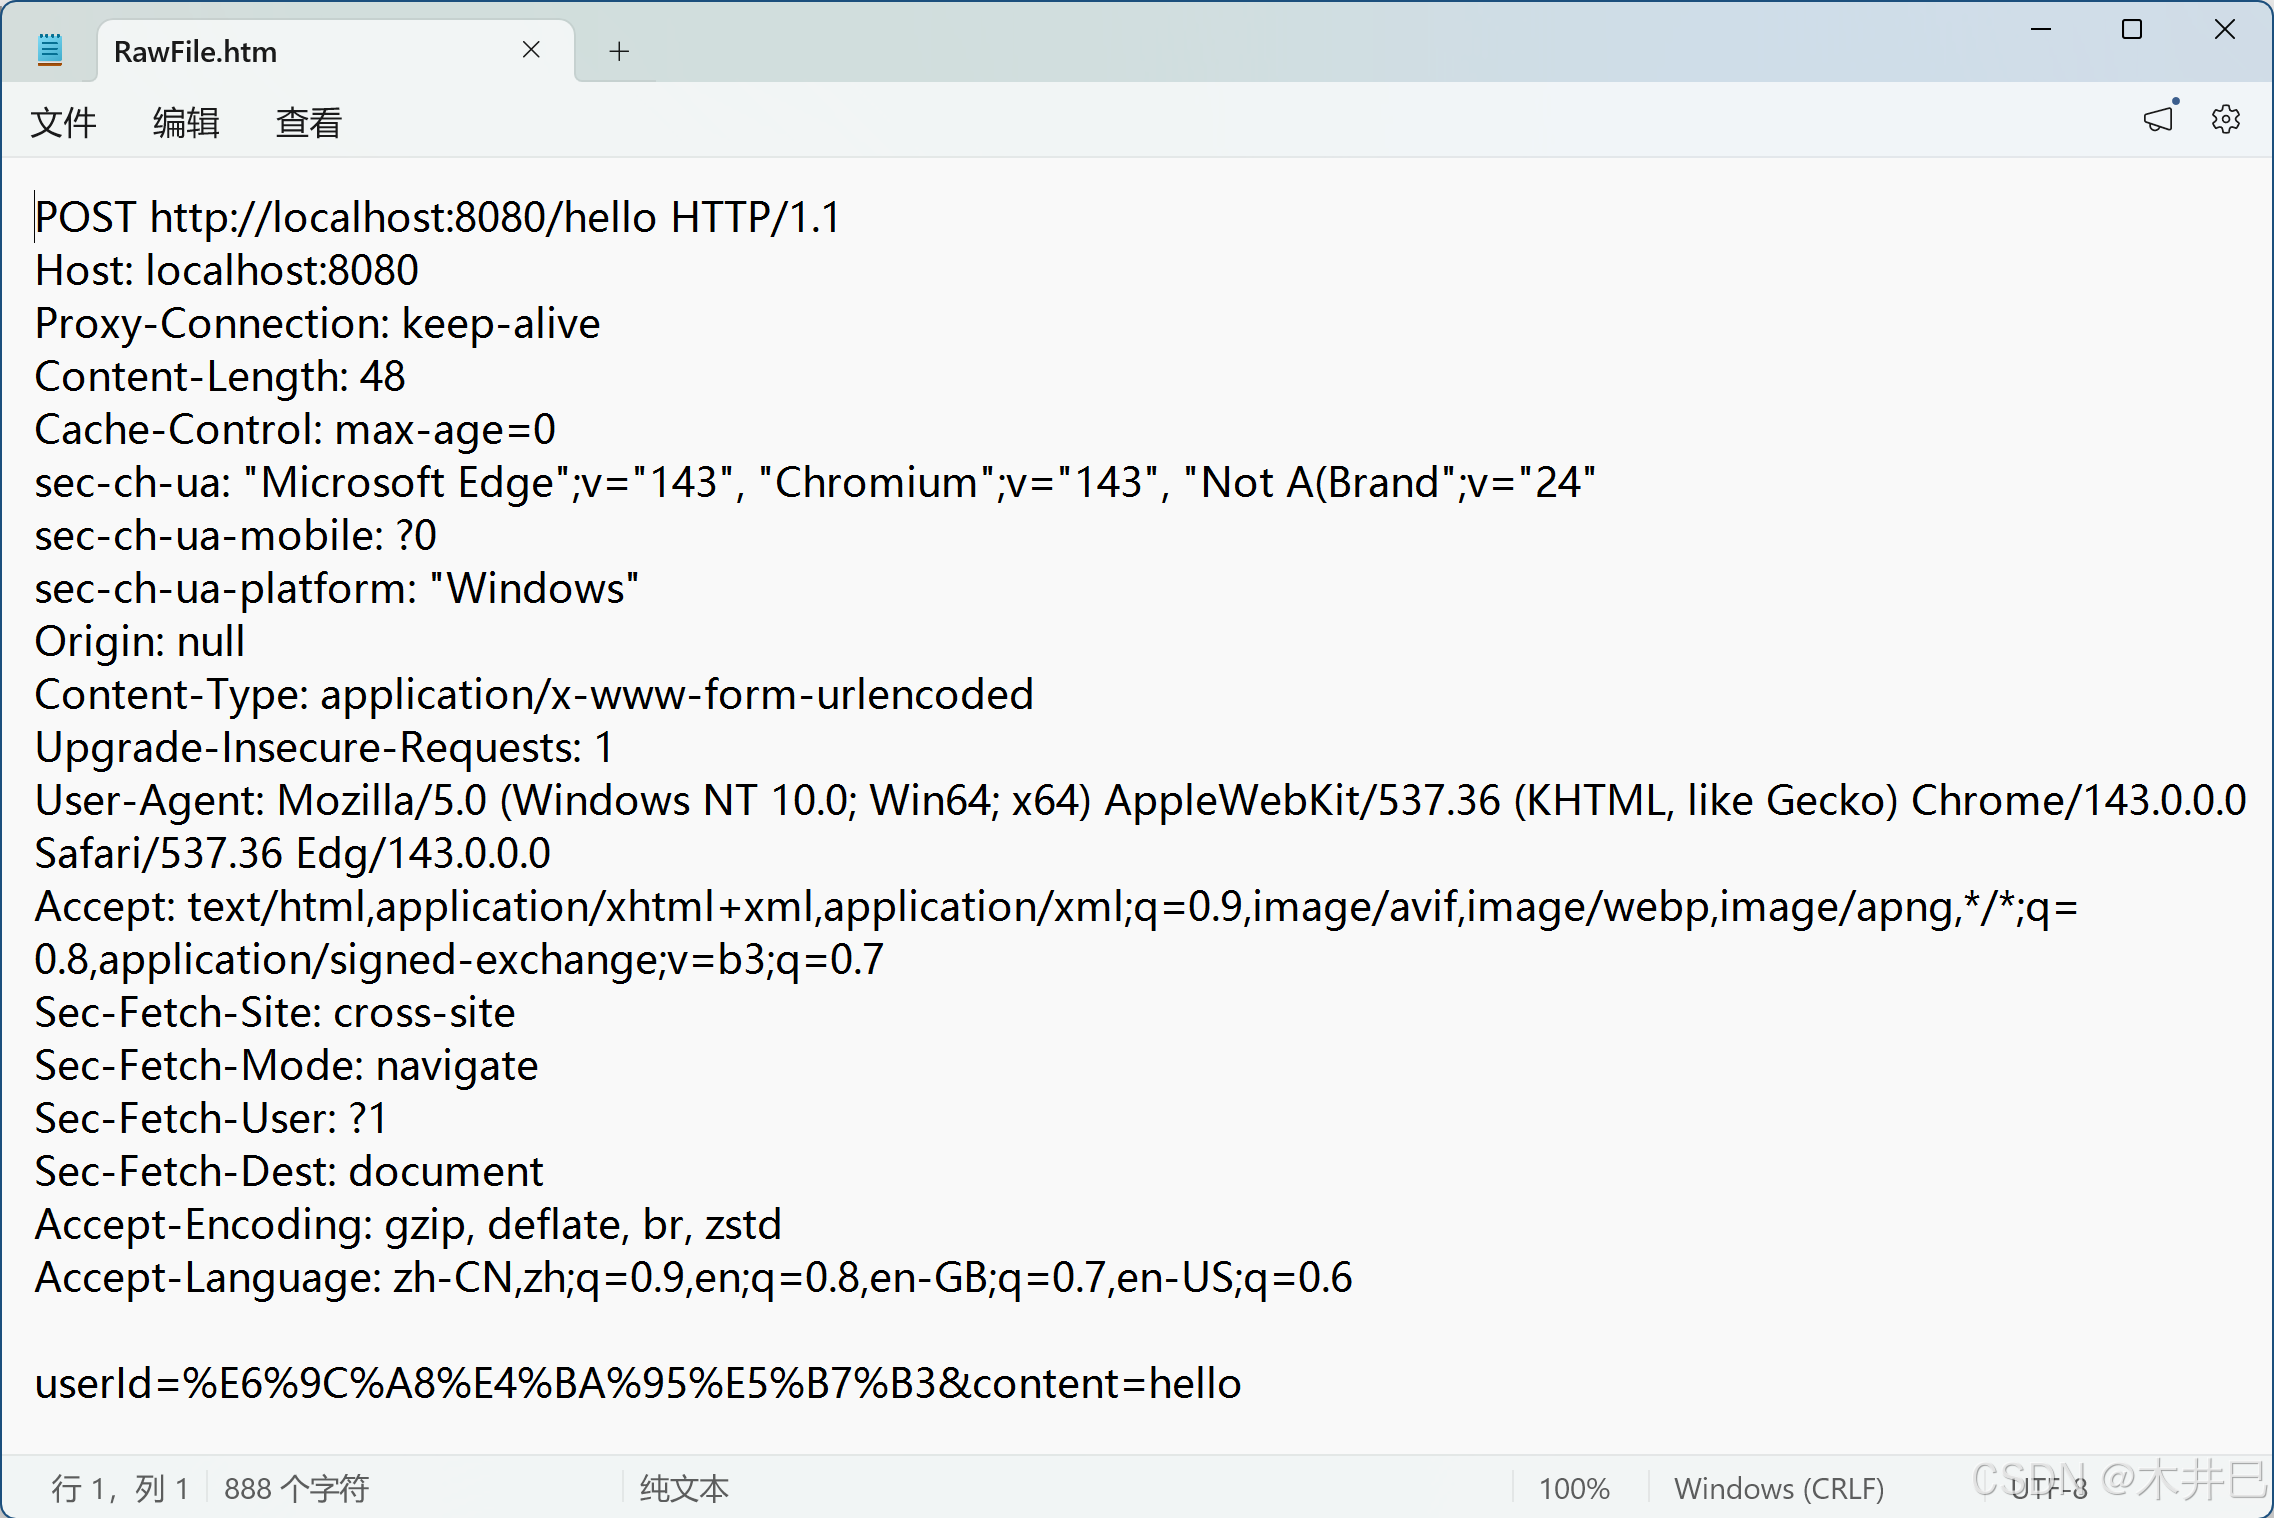Viewport: 2274px width, 1518px height.
Task: Open the settings gear icon
Action: (2225, 120)
